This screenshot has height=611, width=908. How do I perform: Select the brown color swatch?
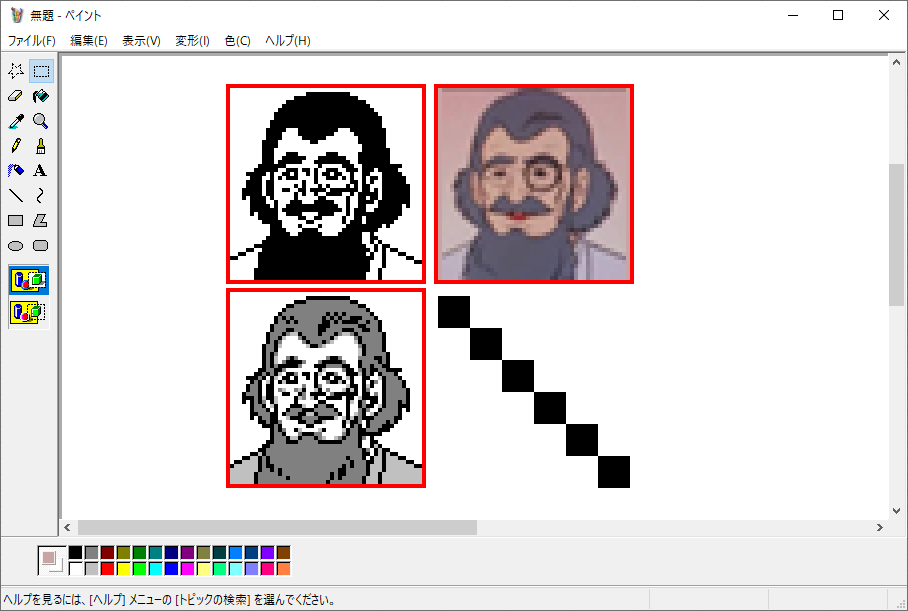point(284,553)
